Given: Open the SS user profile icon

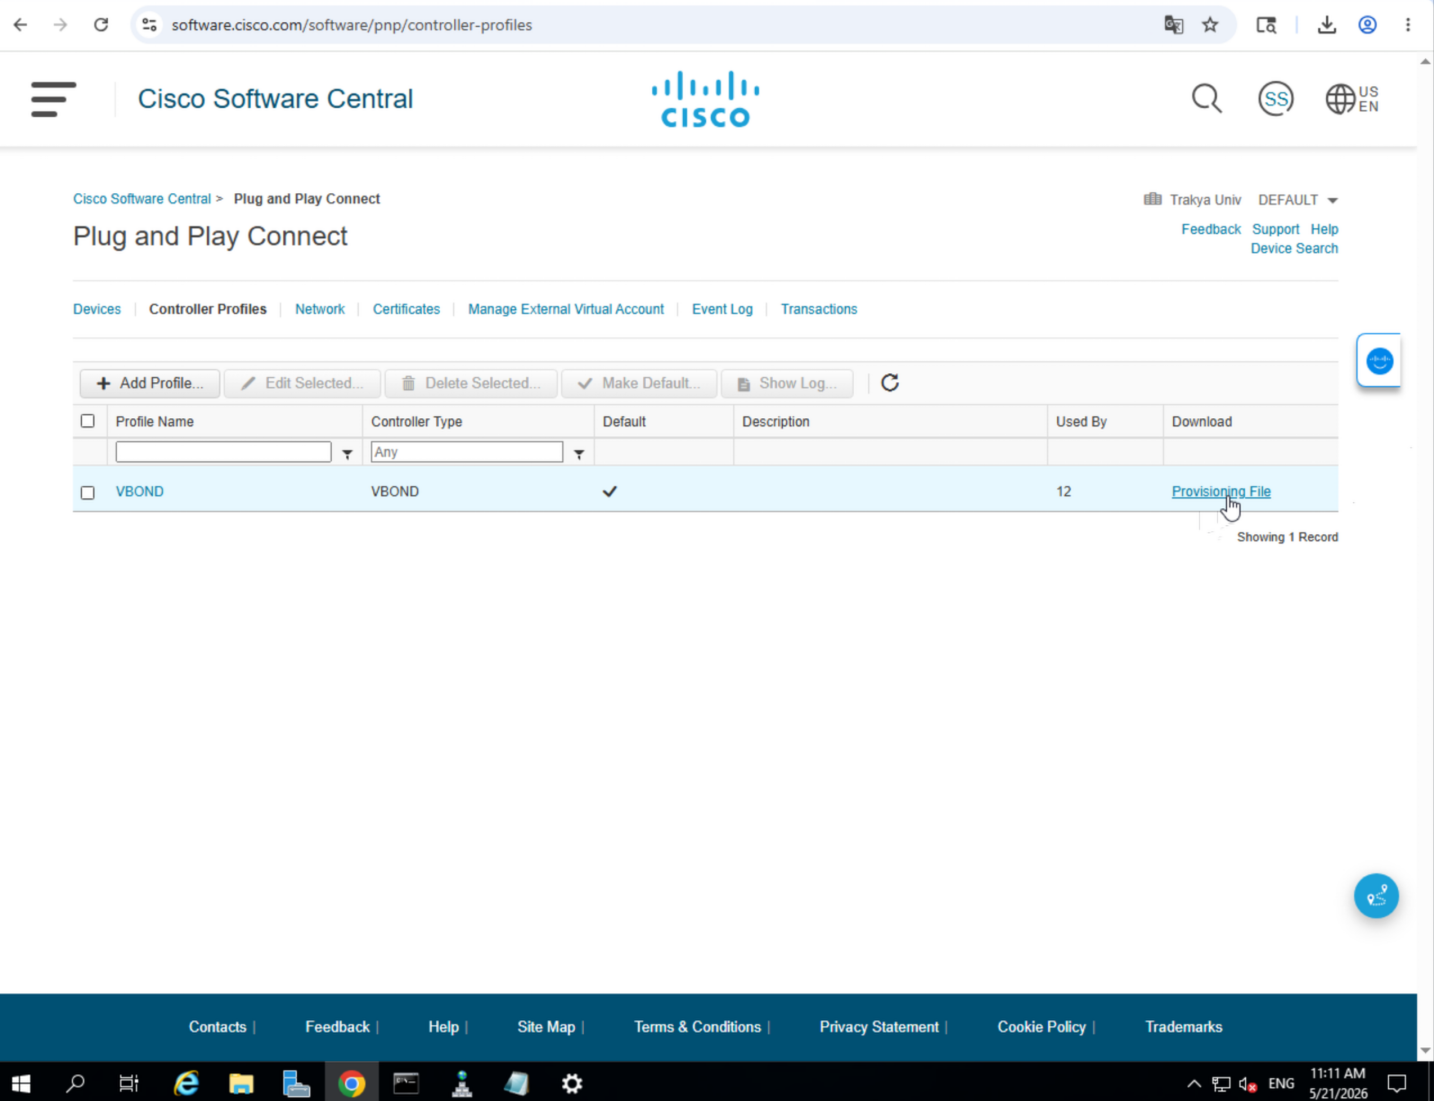Looking at the screenshot, I should click(1276, 99).
